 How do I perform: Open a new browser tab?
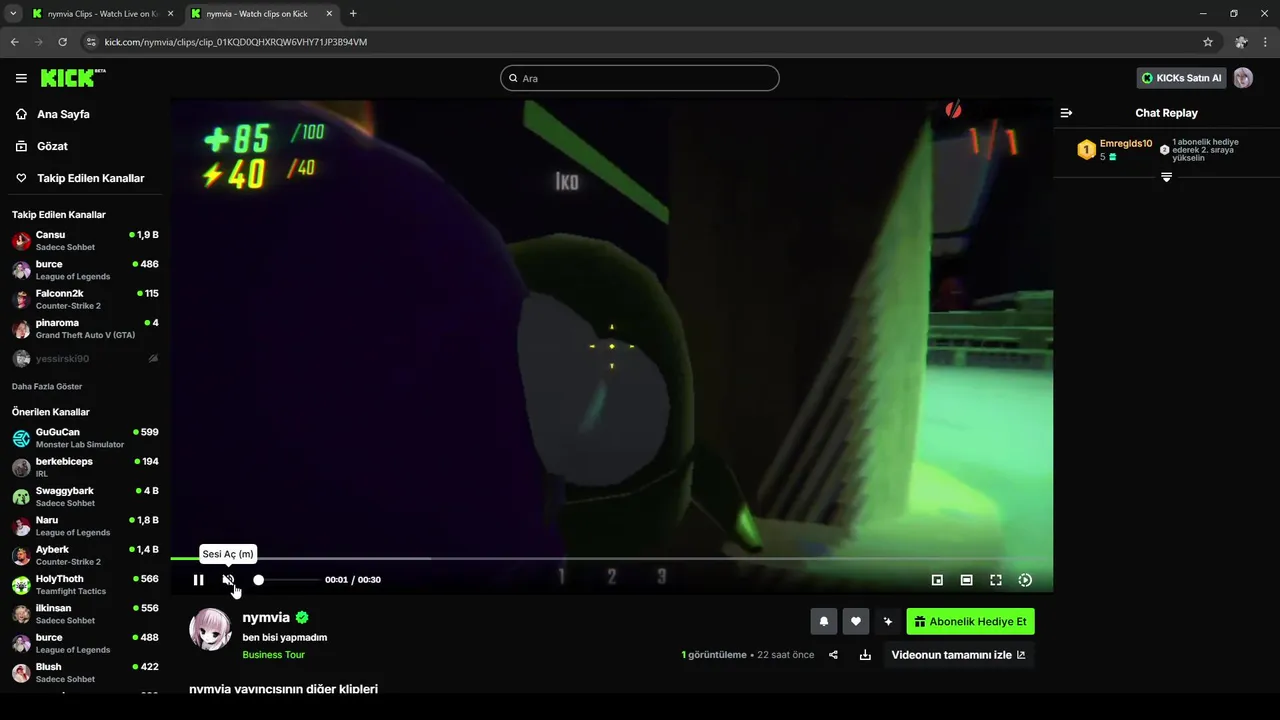(x=353, y=14)
